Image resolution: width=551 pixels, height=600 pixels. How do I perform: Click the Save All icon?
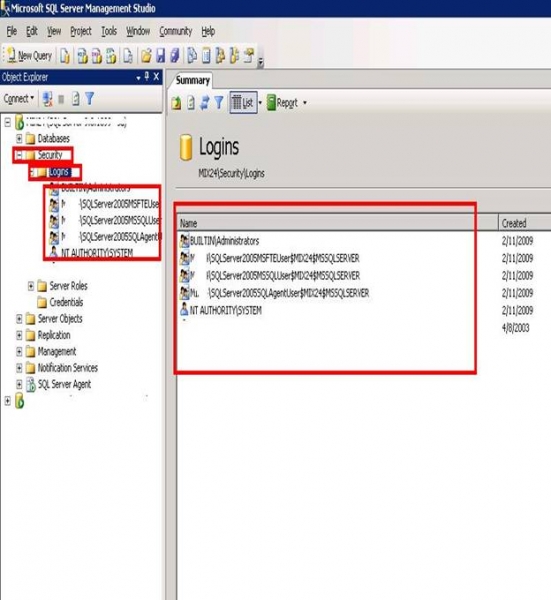(175, 56)
